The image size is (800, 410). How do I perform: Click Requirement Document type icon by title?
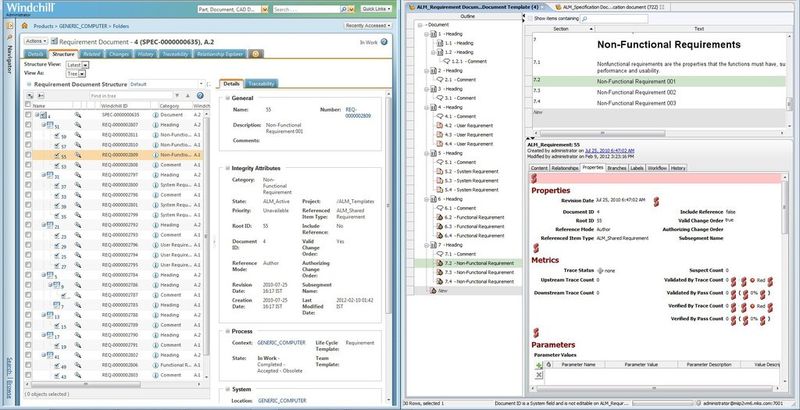click(x=54, y=41)
